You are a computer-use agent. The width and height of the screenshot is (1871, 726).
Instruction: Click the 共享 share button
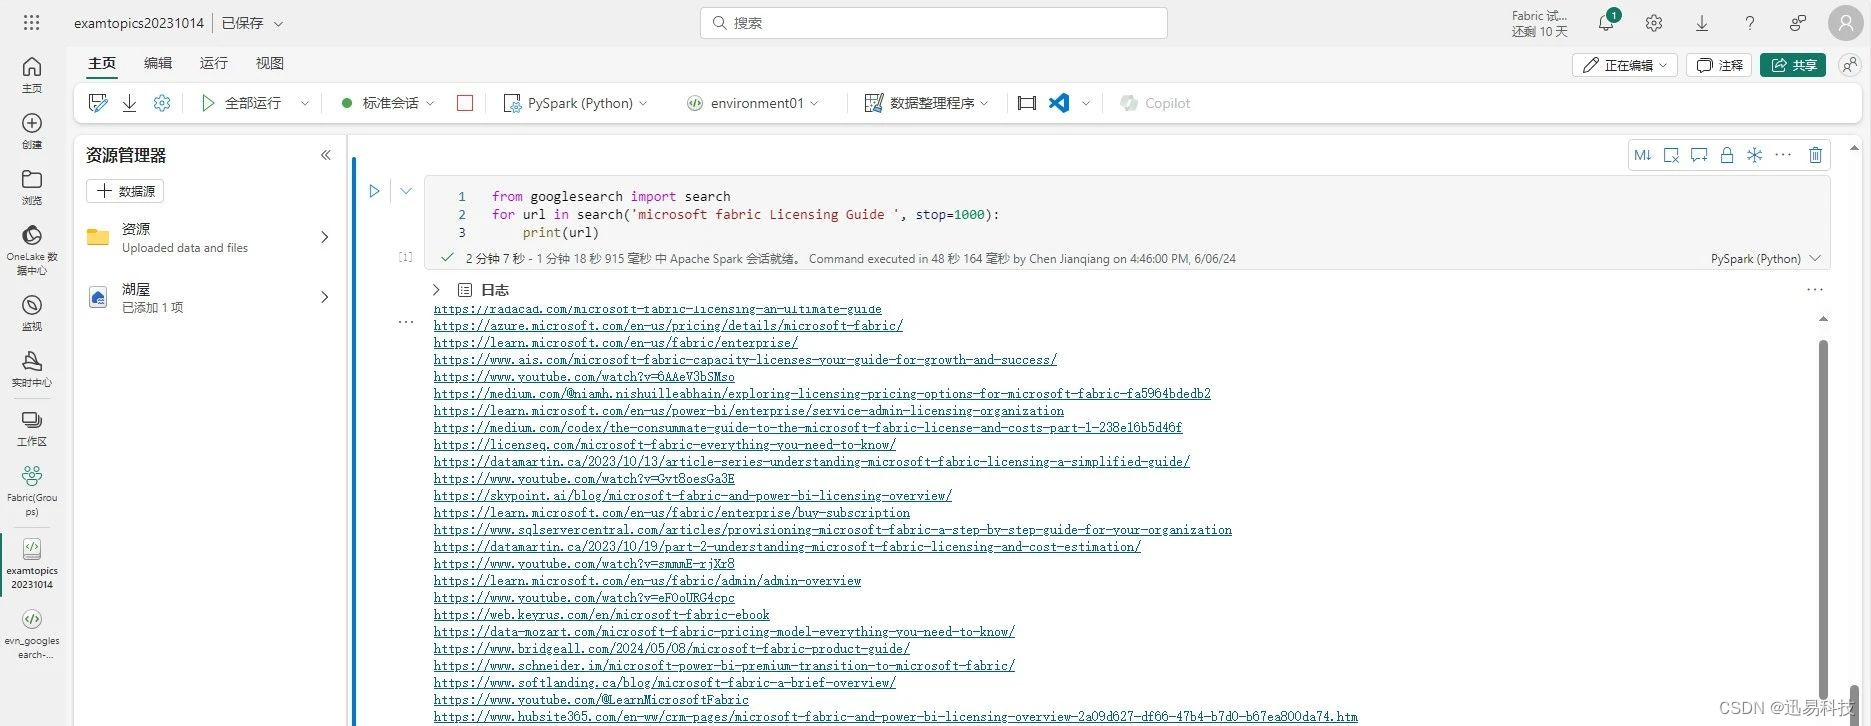coord(1793,65)
